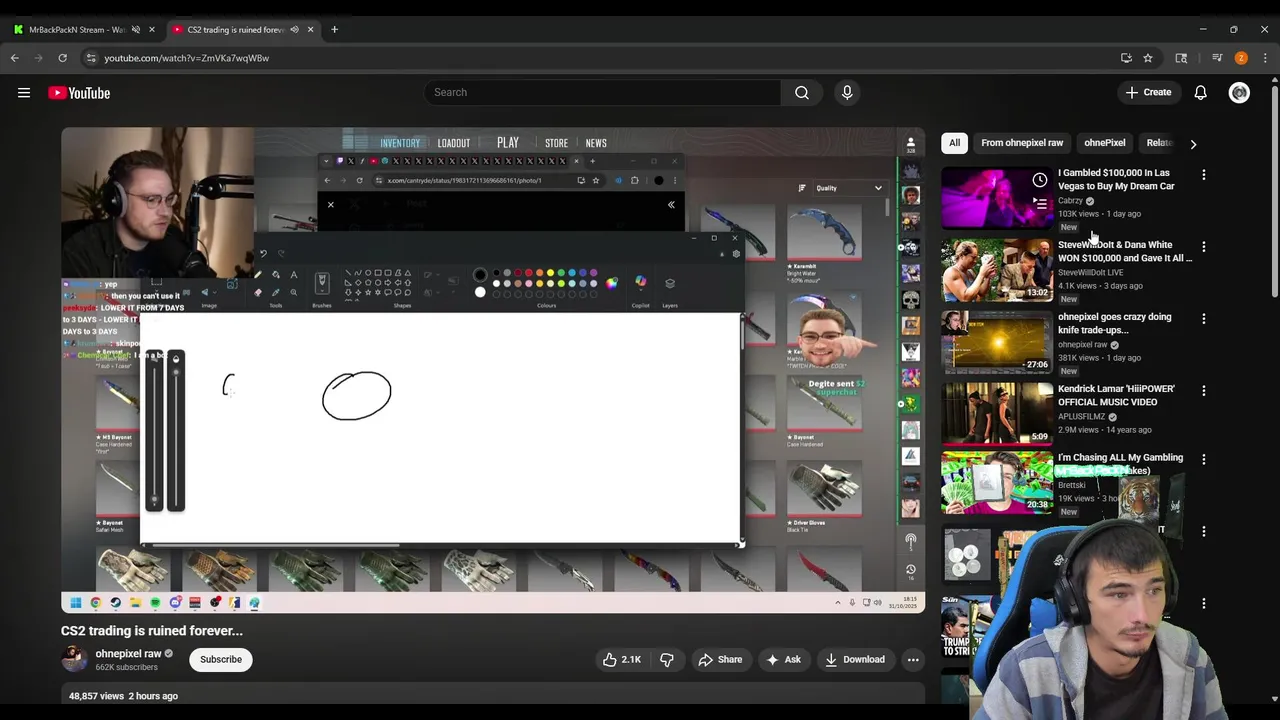Open the Chrome three-dot menu
Screen dimensions: 1280x720
pyautogui.click(x=1265, y=58)
